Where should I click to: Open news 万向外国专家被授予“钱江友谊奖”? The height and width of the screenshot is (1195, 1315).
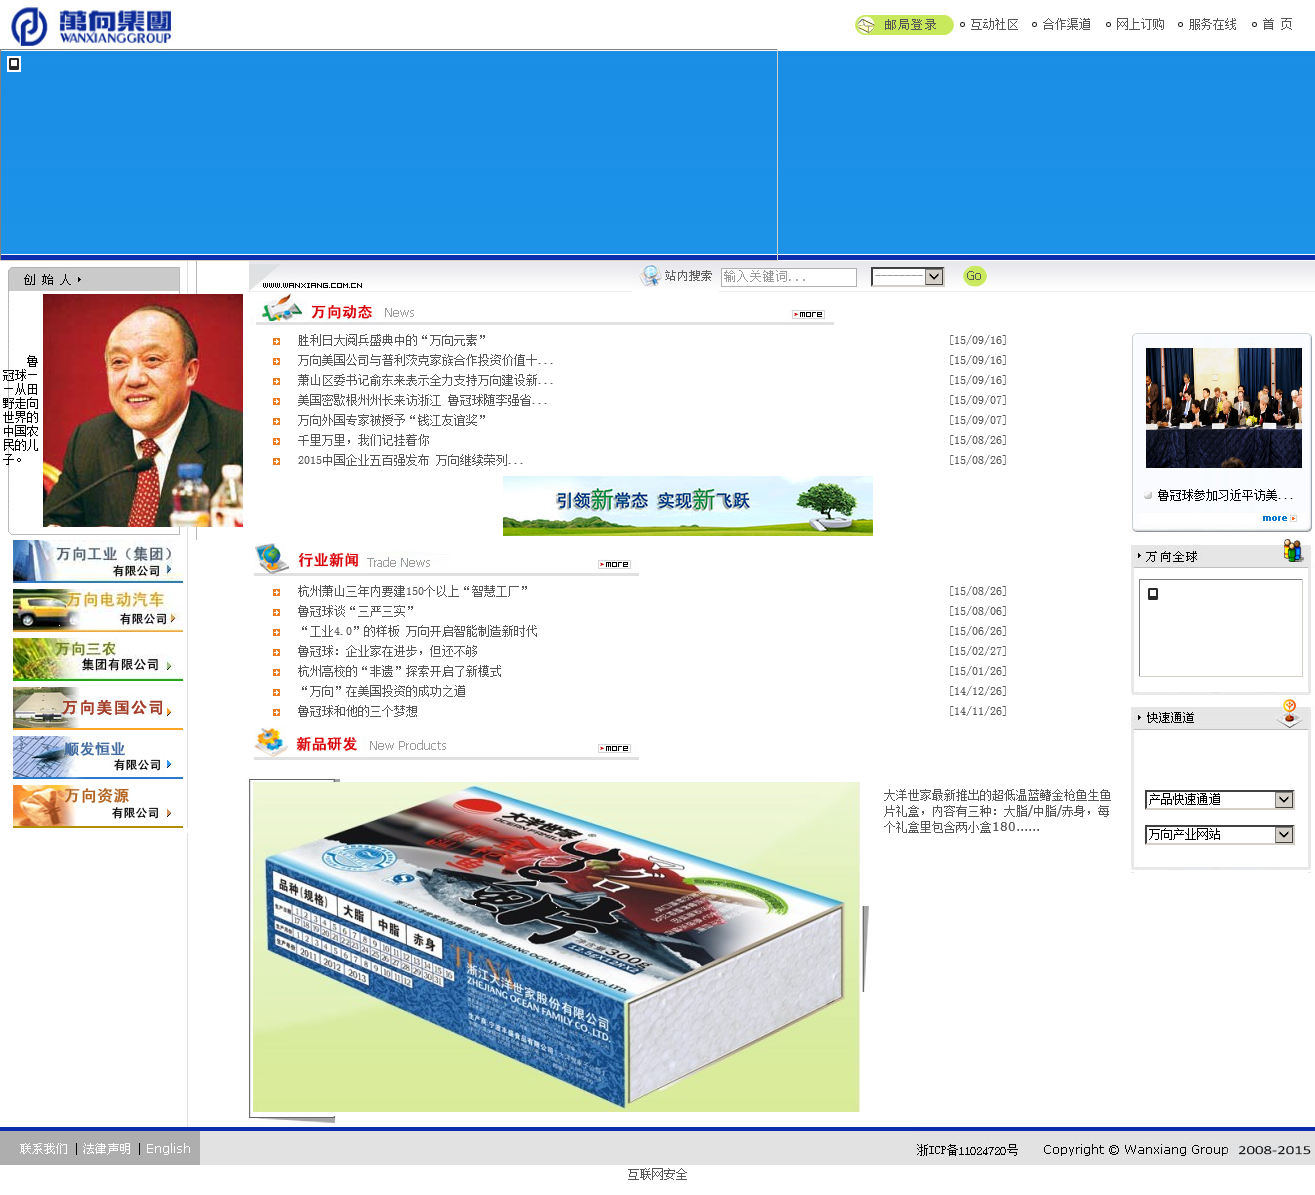click(x=392, y=421)
